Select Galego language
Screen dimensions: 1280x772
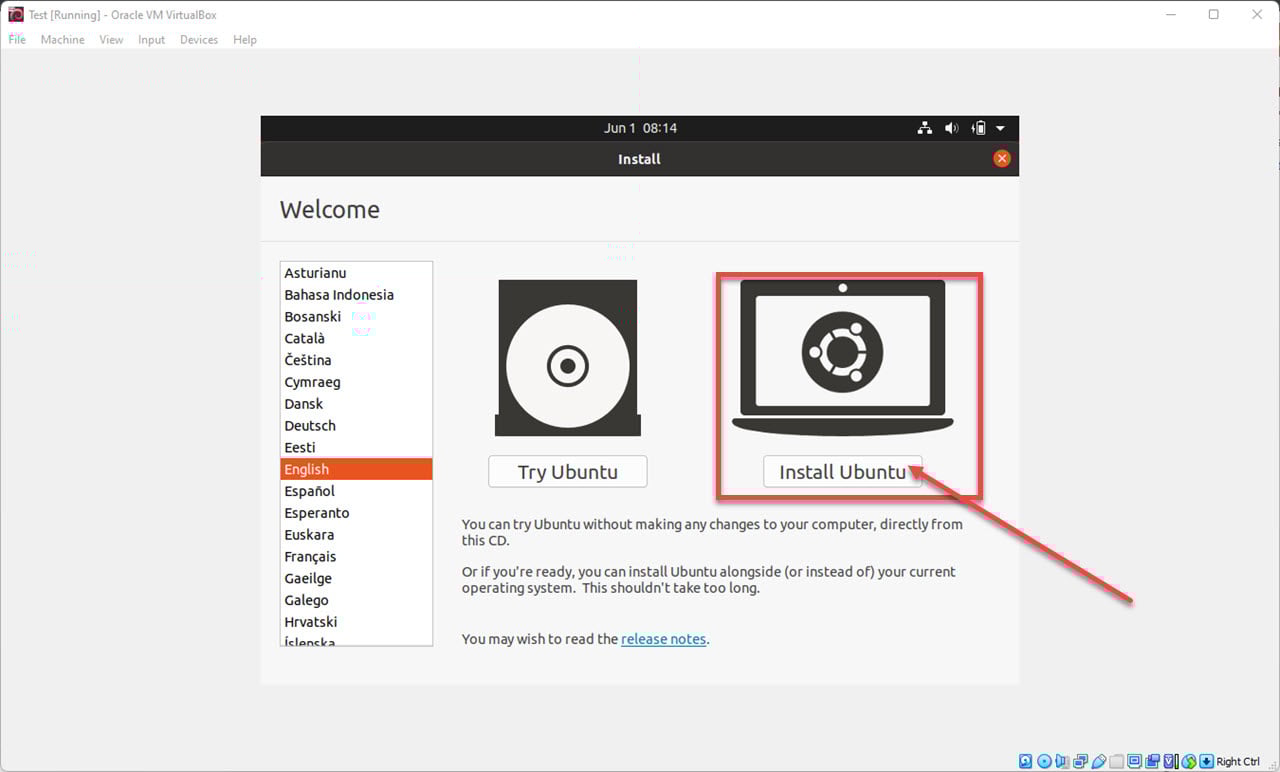[356, 600]
